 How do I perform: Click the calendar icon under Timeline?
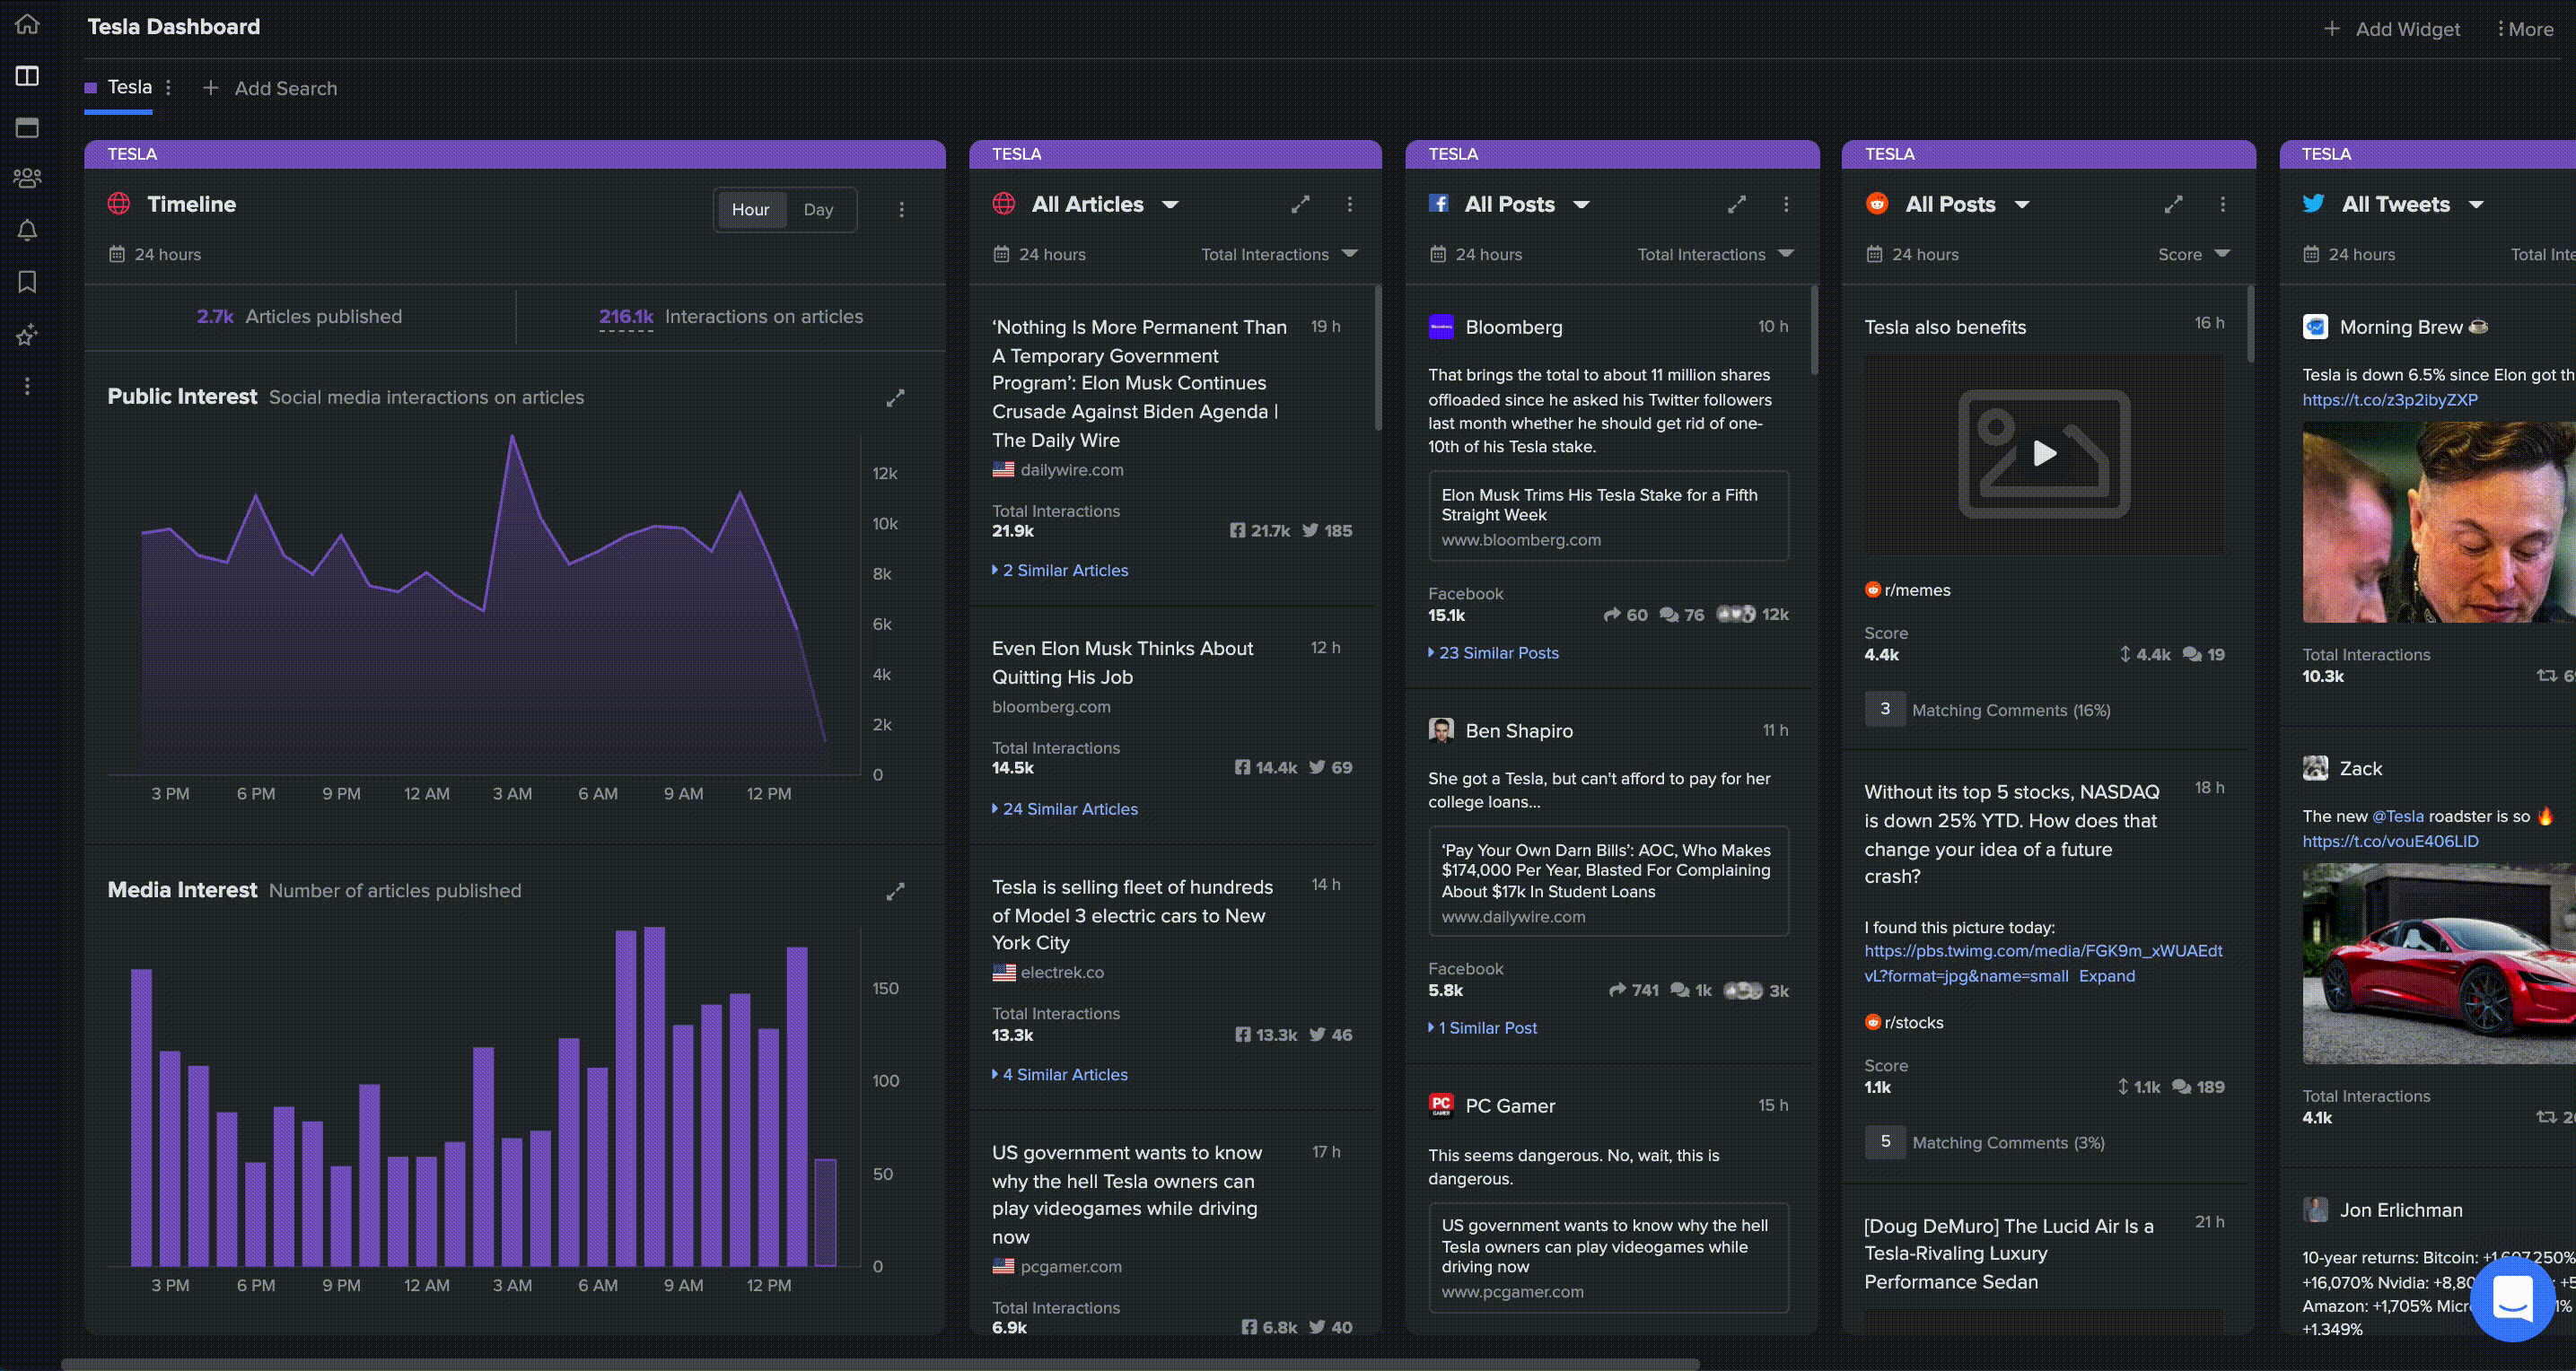click(116, 254)
